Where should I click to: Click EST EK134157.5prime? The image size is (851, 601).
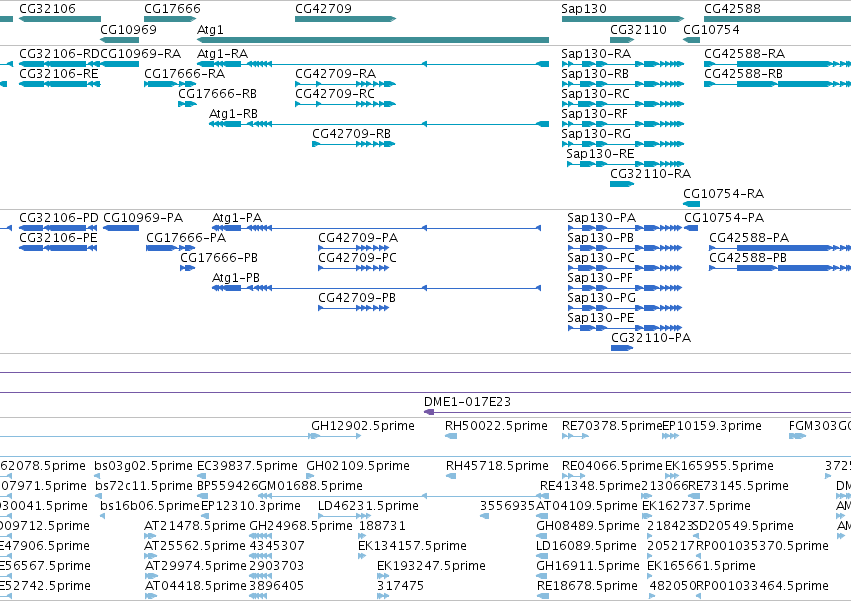coord(364,556)
